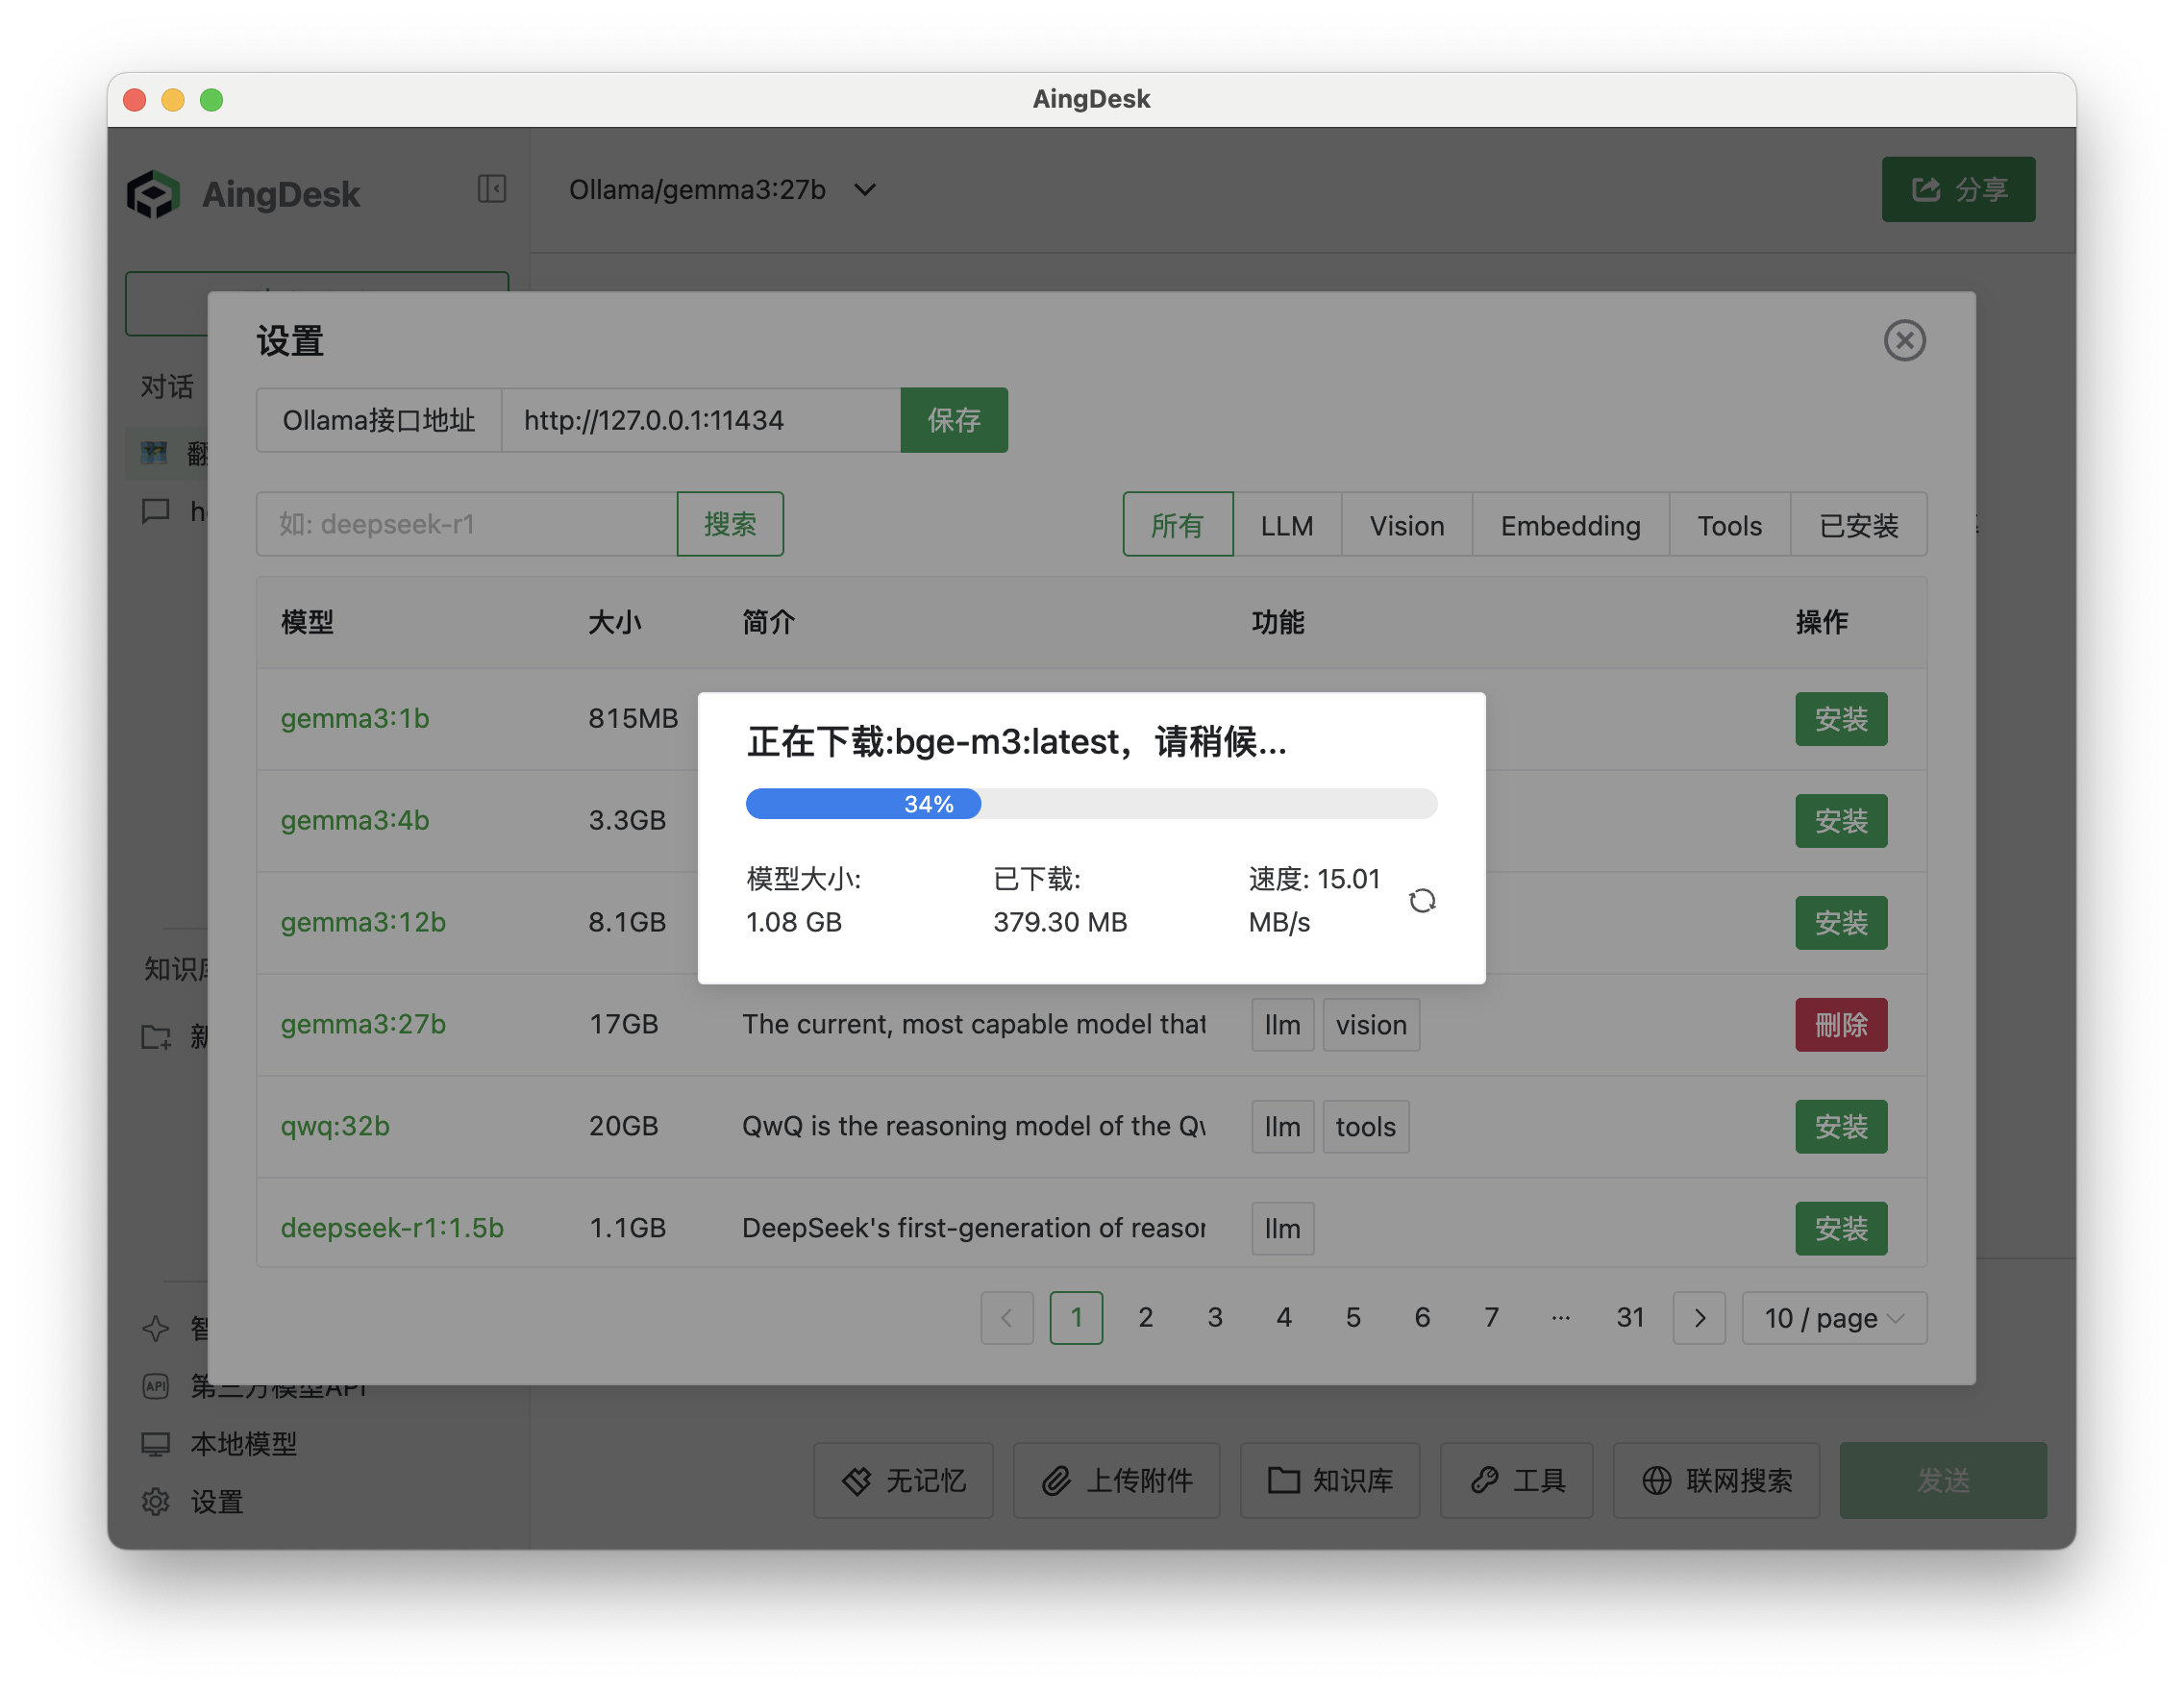Install the qwq:32b model
The image size is (2184, 1692).
pyautogui.click(x=1840, y=1127)
